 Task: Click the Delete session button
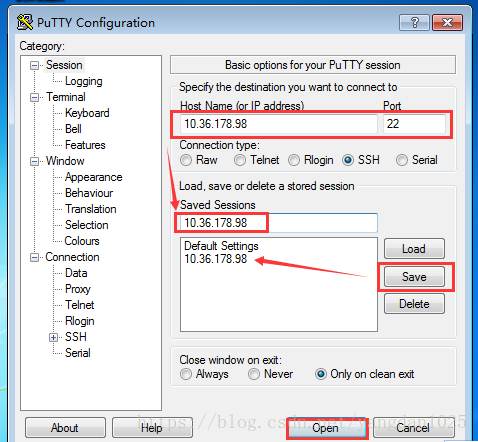(x=414, y=304)
